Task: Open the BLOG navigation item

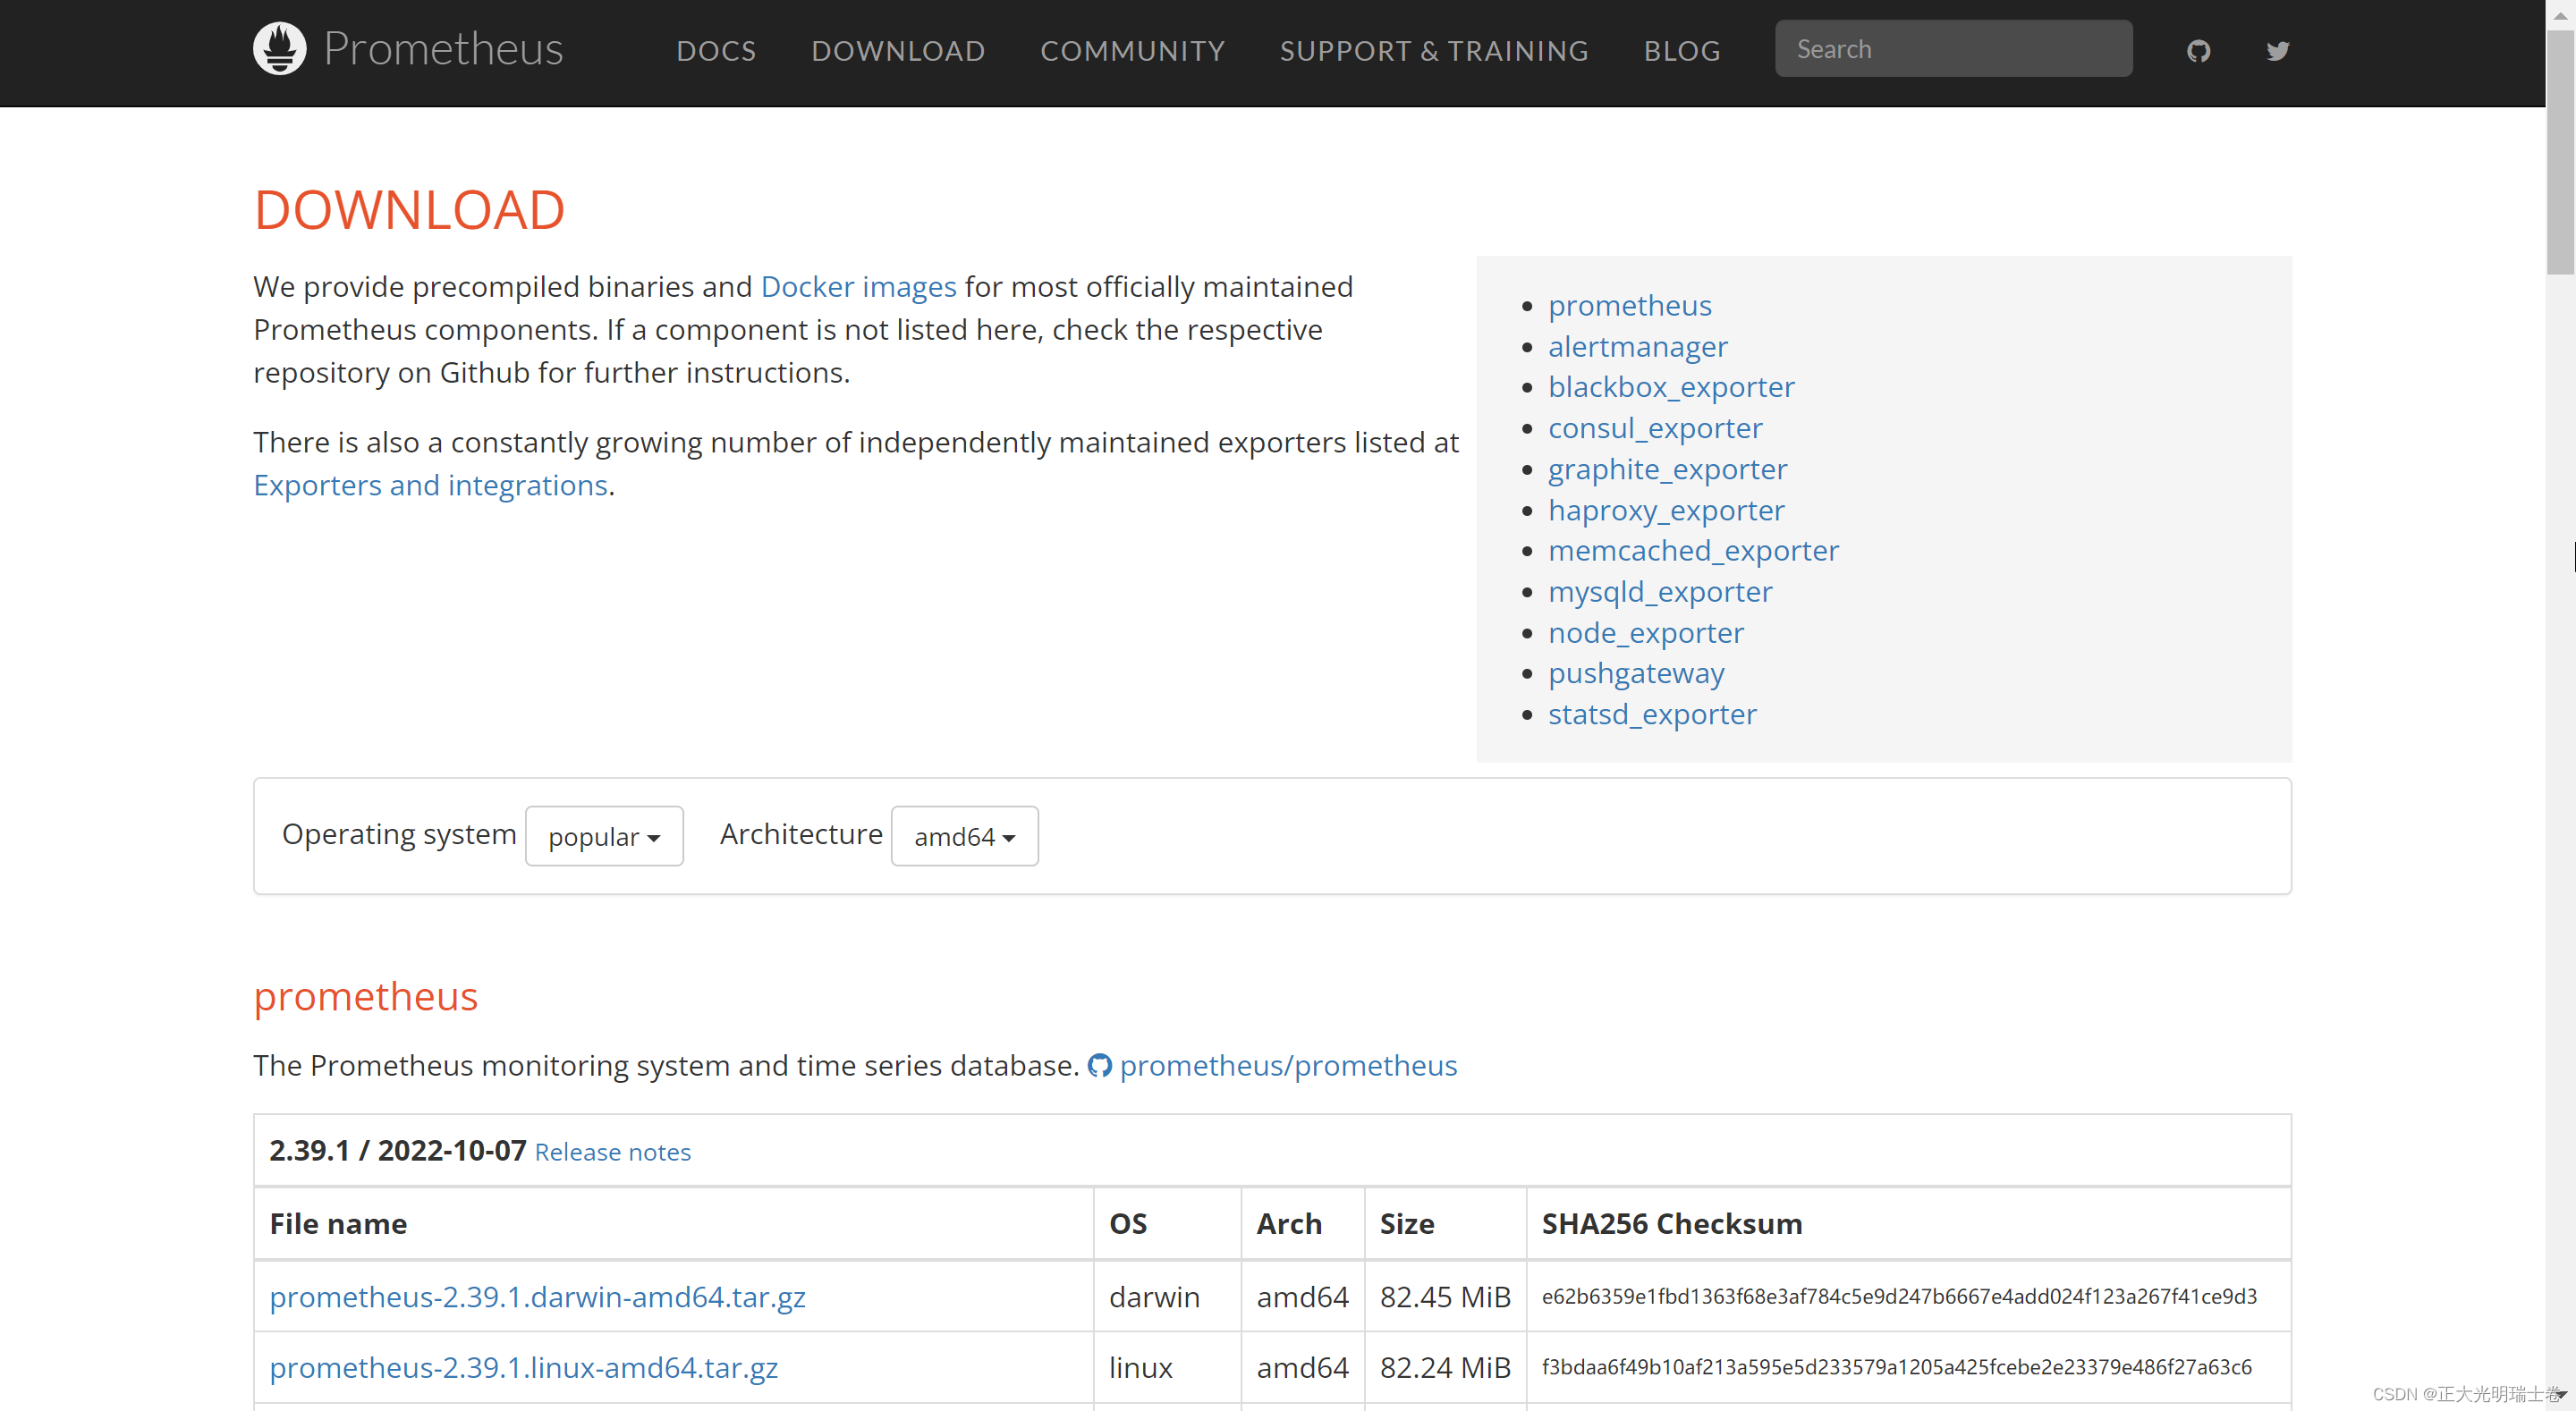Action: [1682, 51]
